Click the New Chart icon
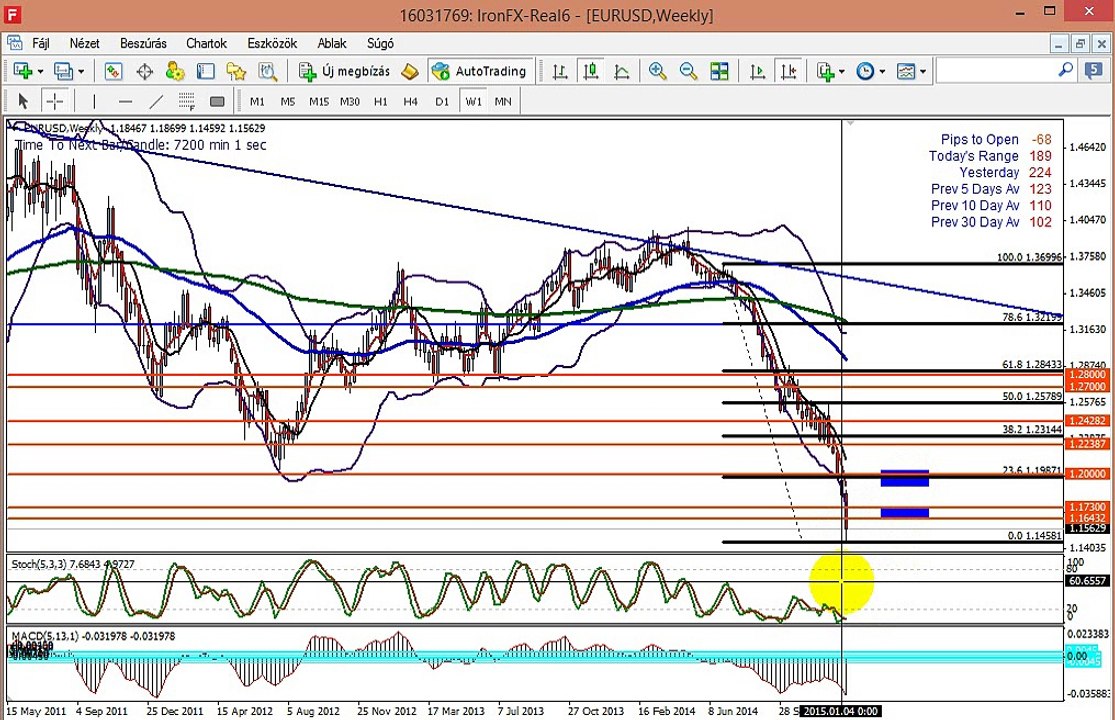The width and height of the screenshot is (1115, 720). point(22,71)
